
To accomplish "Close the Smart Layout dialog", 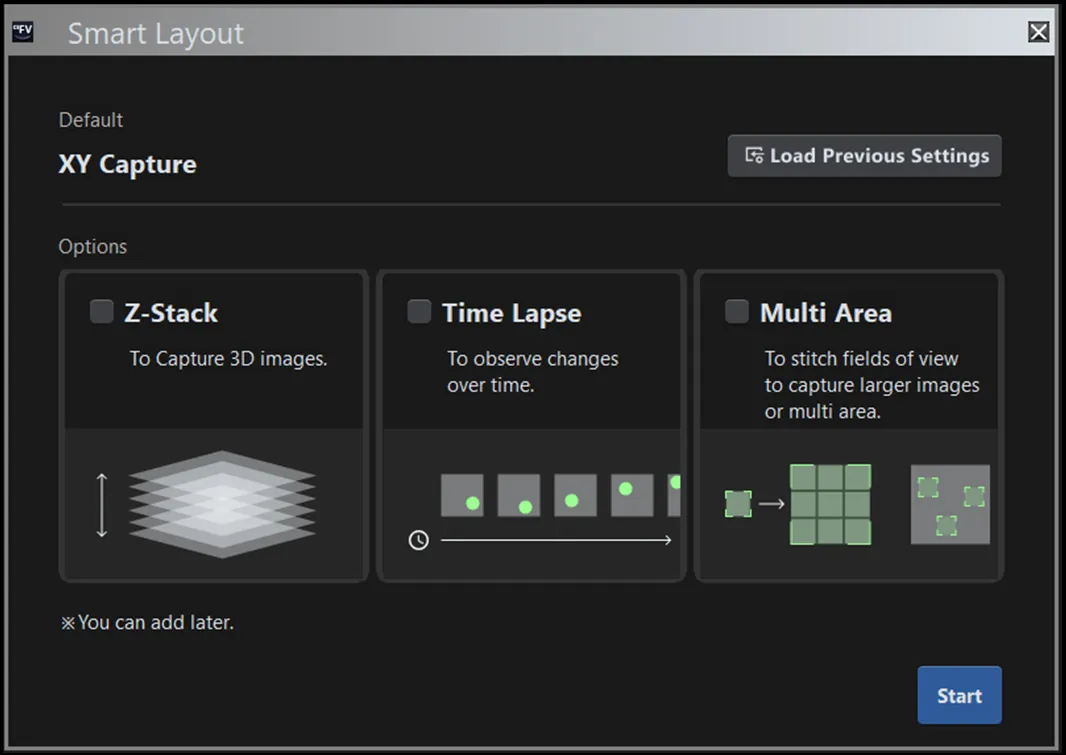I will [1038, 31].
